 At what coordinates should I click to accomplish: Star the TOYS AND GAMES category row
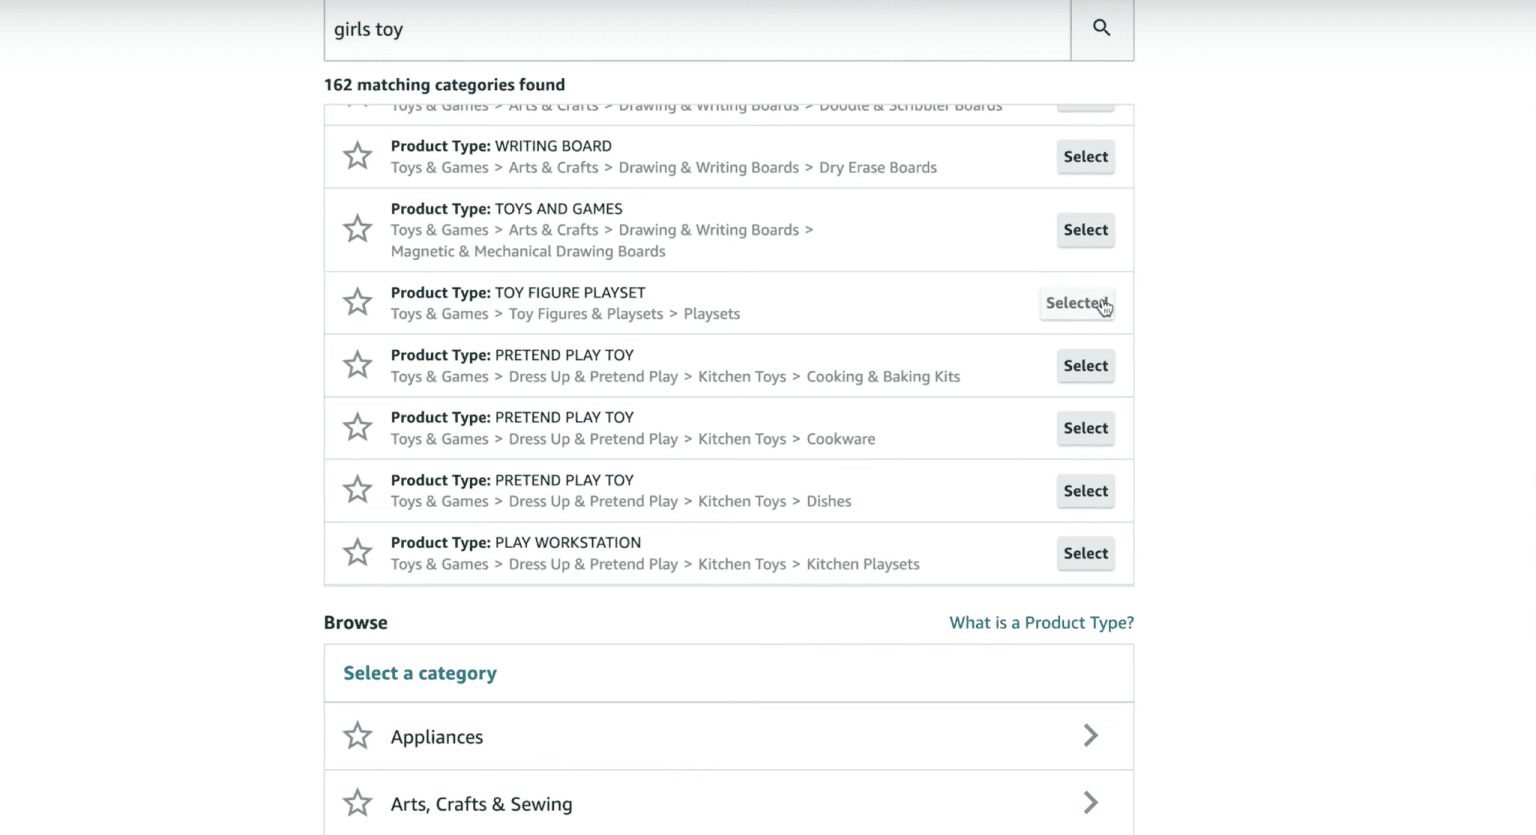(x=357, y=229)
